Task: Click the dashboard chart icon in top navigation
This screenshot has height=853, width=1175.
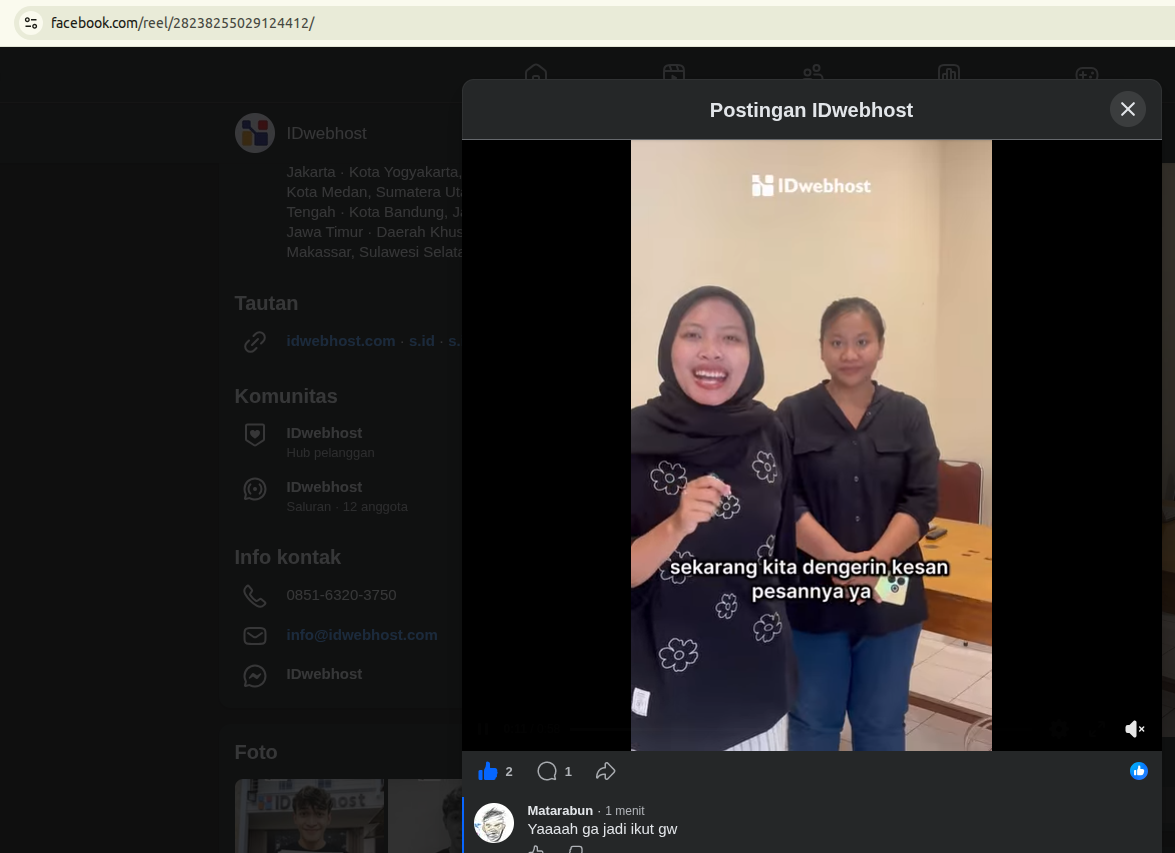Action: coord(949,74)
